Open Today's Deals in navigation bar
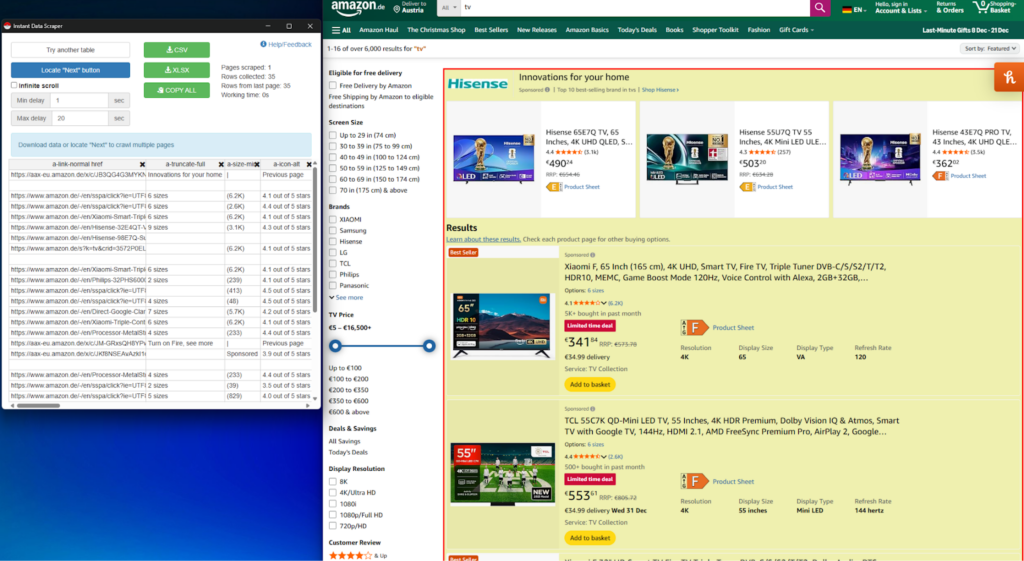 (x=636, y=30)
